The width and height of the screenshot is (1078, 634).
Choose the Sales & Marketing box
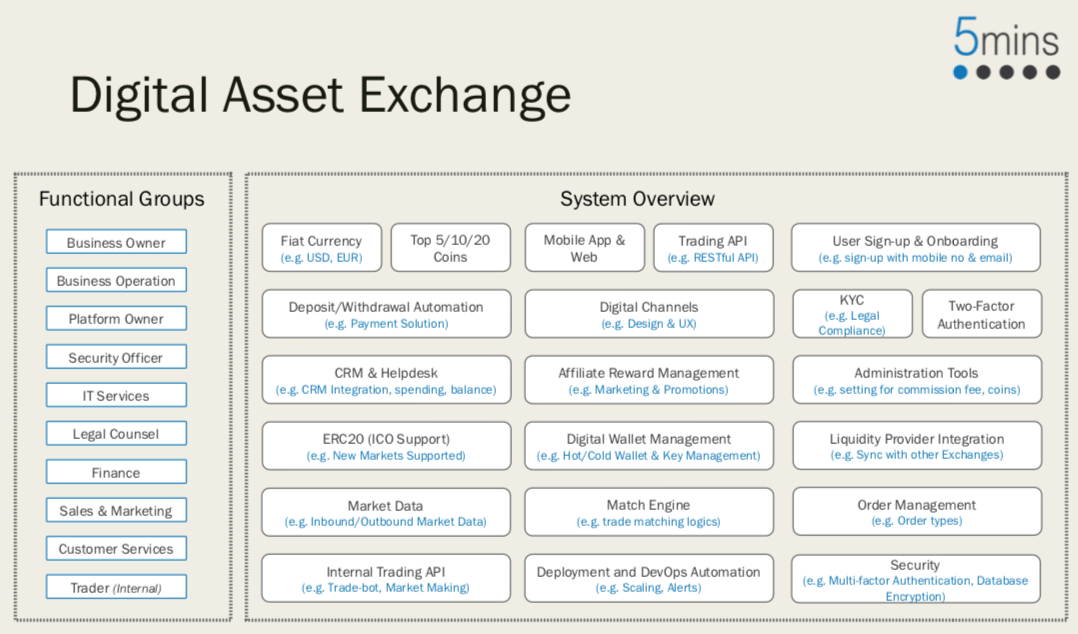click(x=116, y=511)
